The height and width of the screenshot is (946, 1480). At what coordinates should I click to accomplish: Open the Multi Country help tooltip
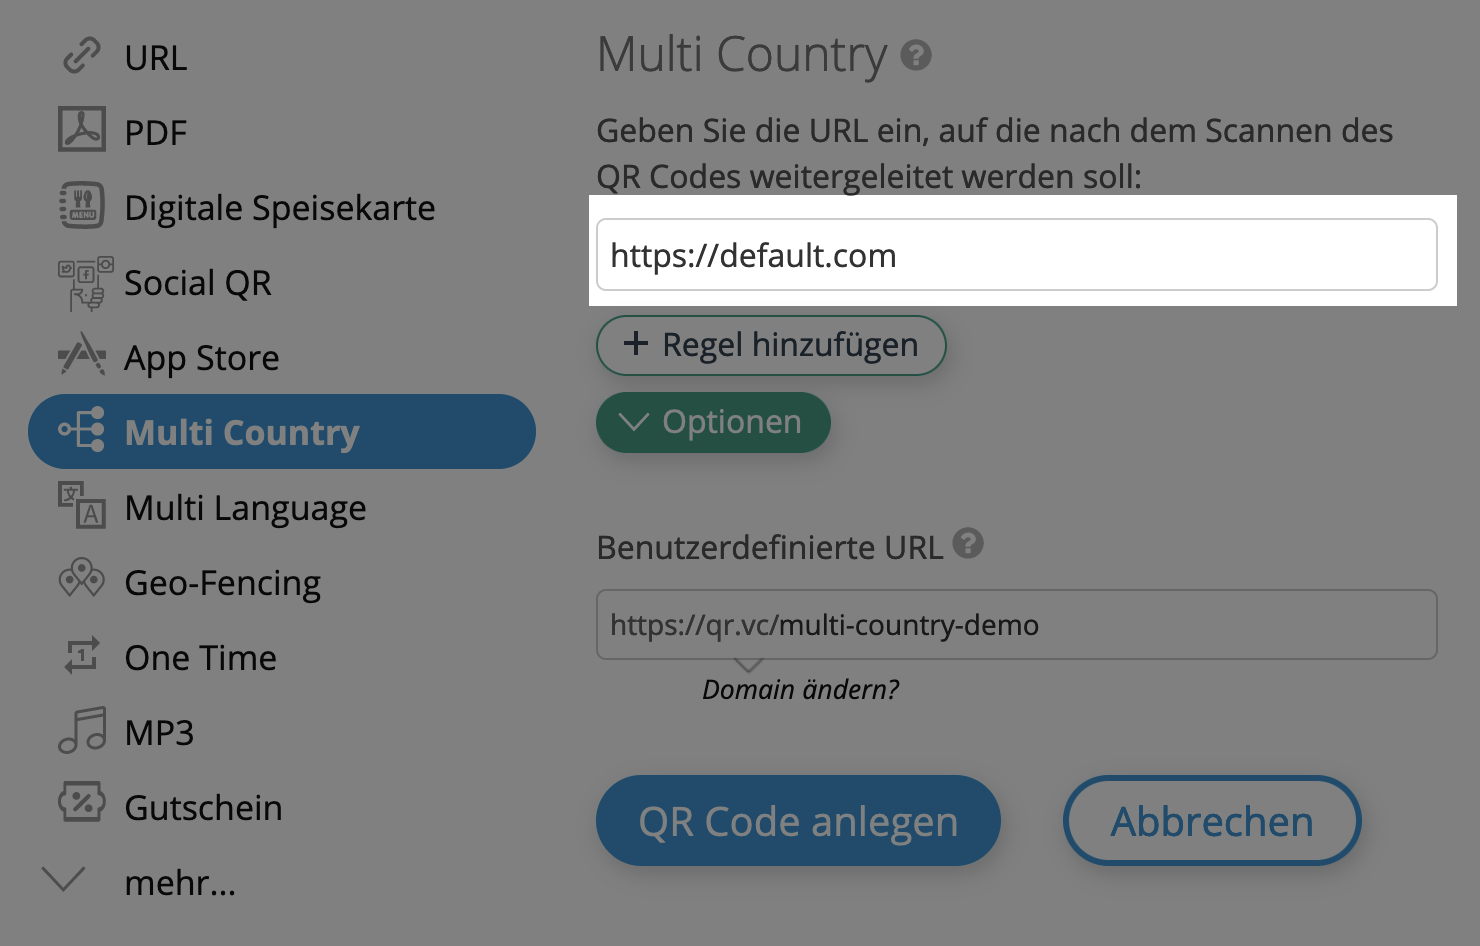(x=916, y=57)
